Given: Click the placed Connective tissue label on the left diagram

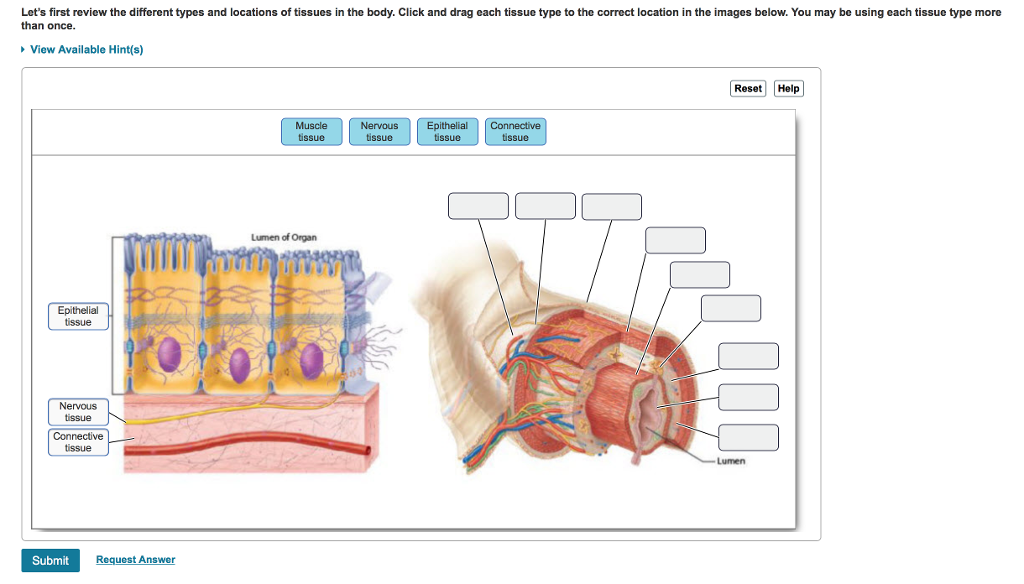Looking at the screenshot, I should click(78, 442).
